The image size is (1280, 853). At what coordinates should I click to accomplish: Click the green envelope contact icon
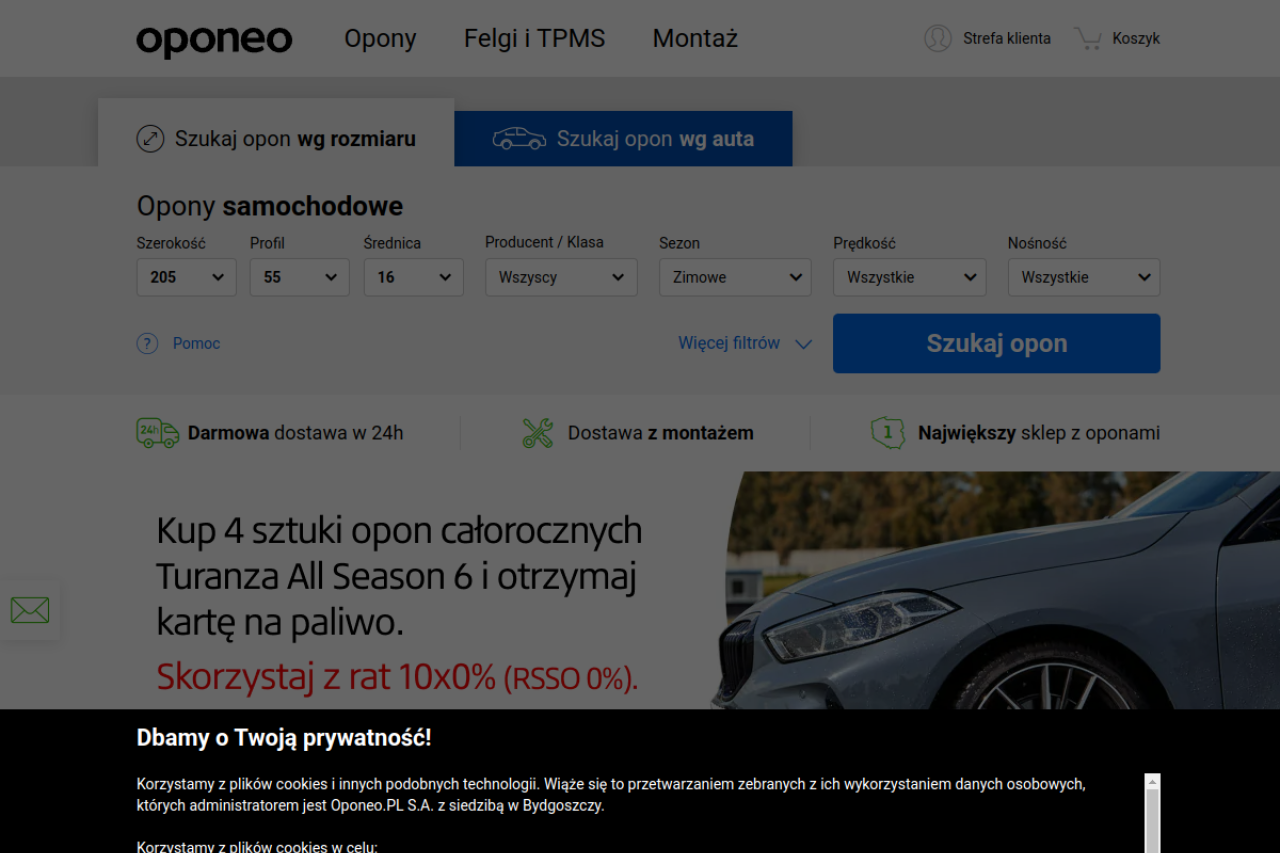click(30, 610)
